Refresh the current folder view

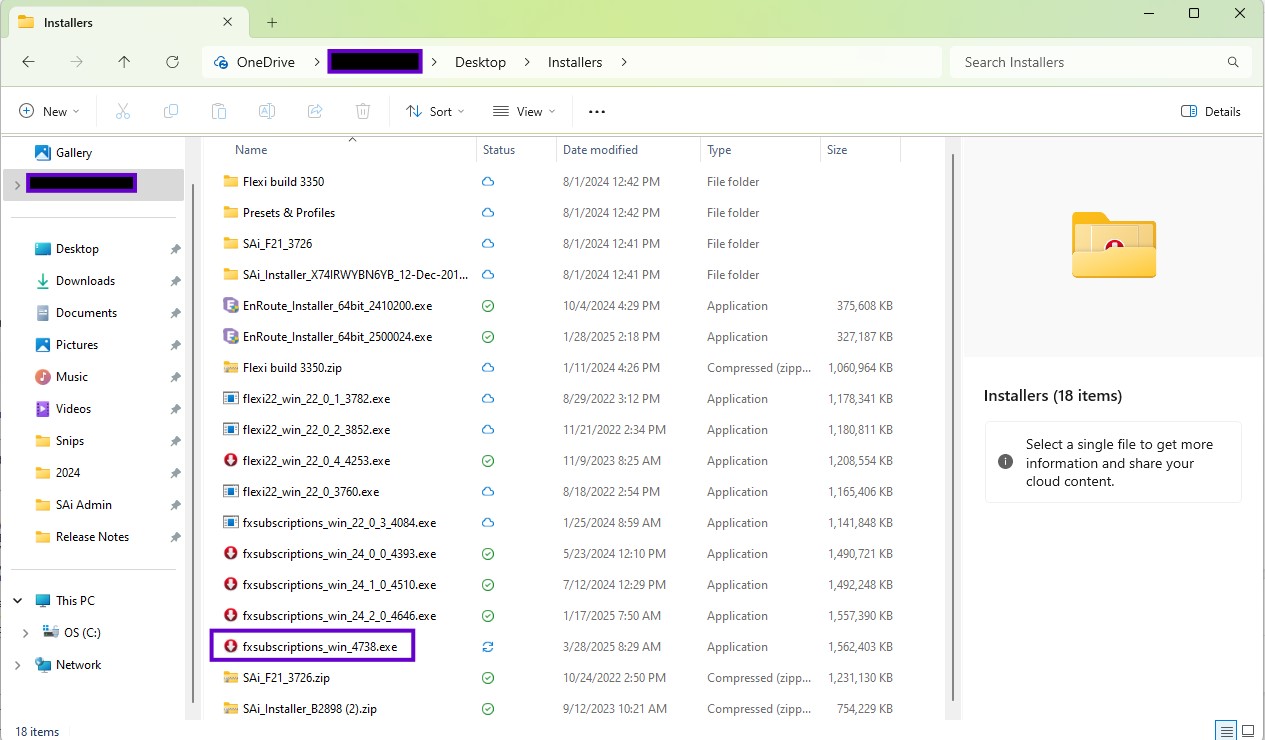click(172, 62)
